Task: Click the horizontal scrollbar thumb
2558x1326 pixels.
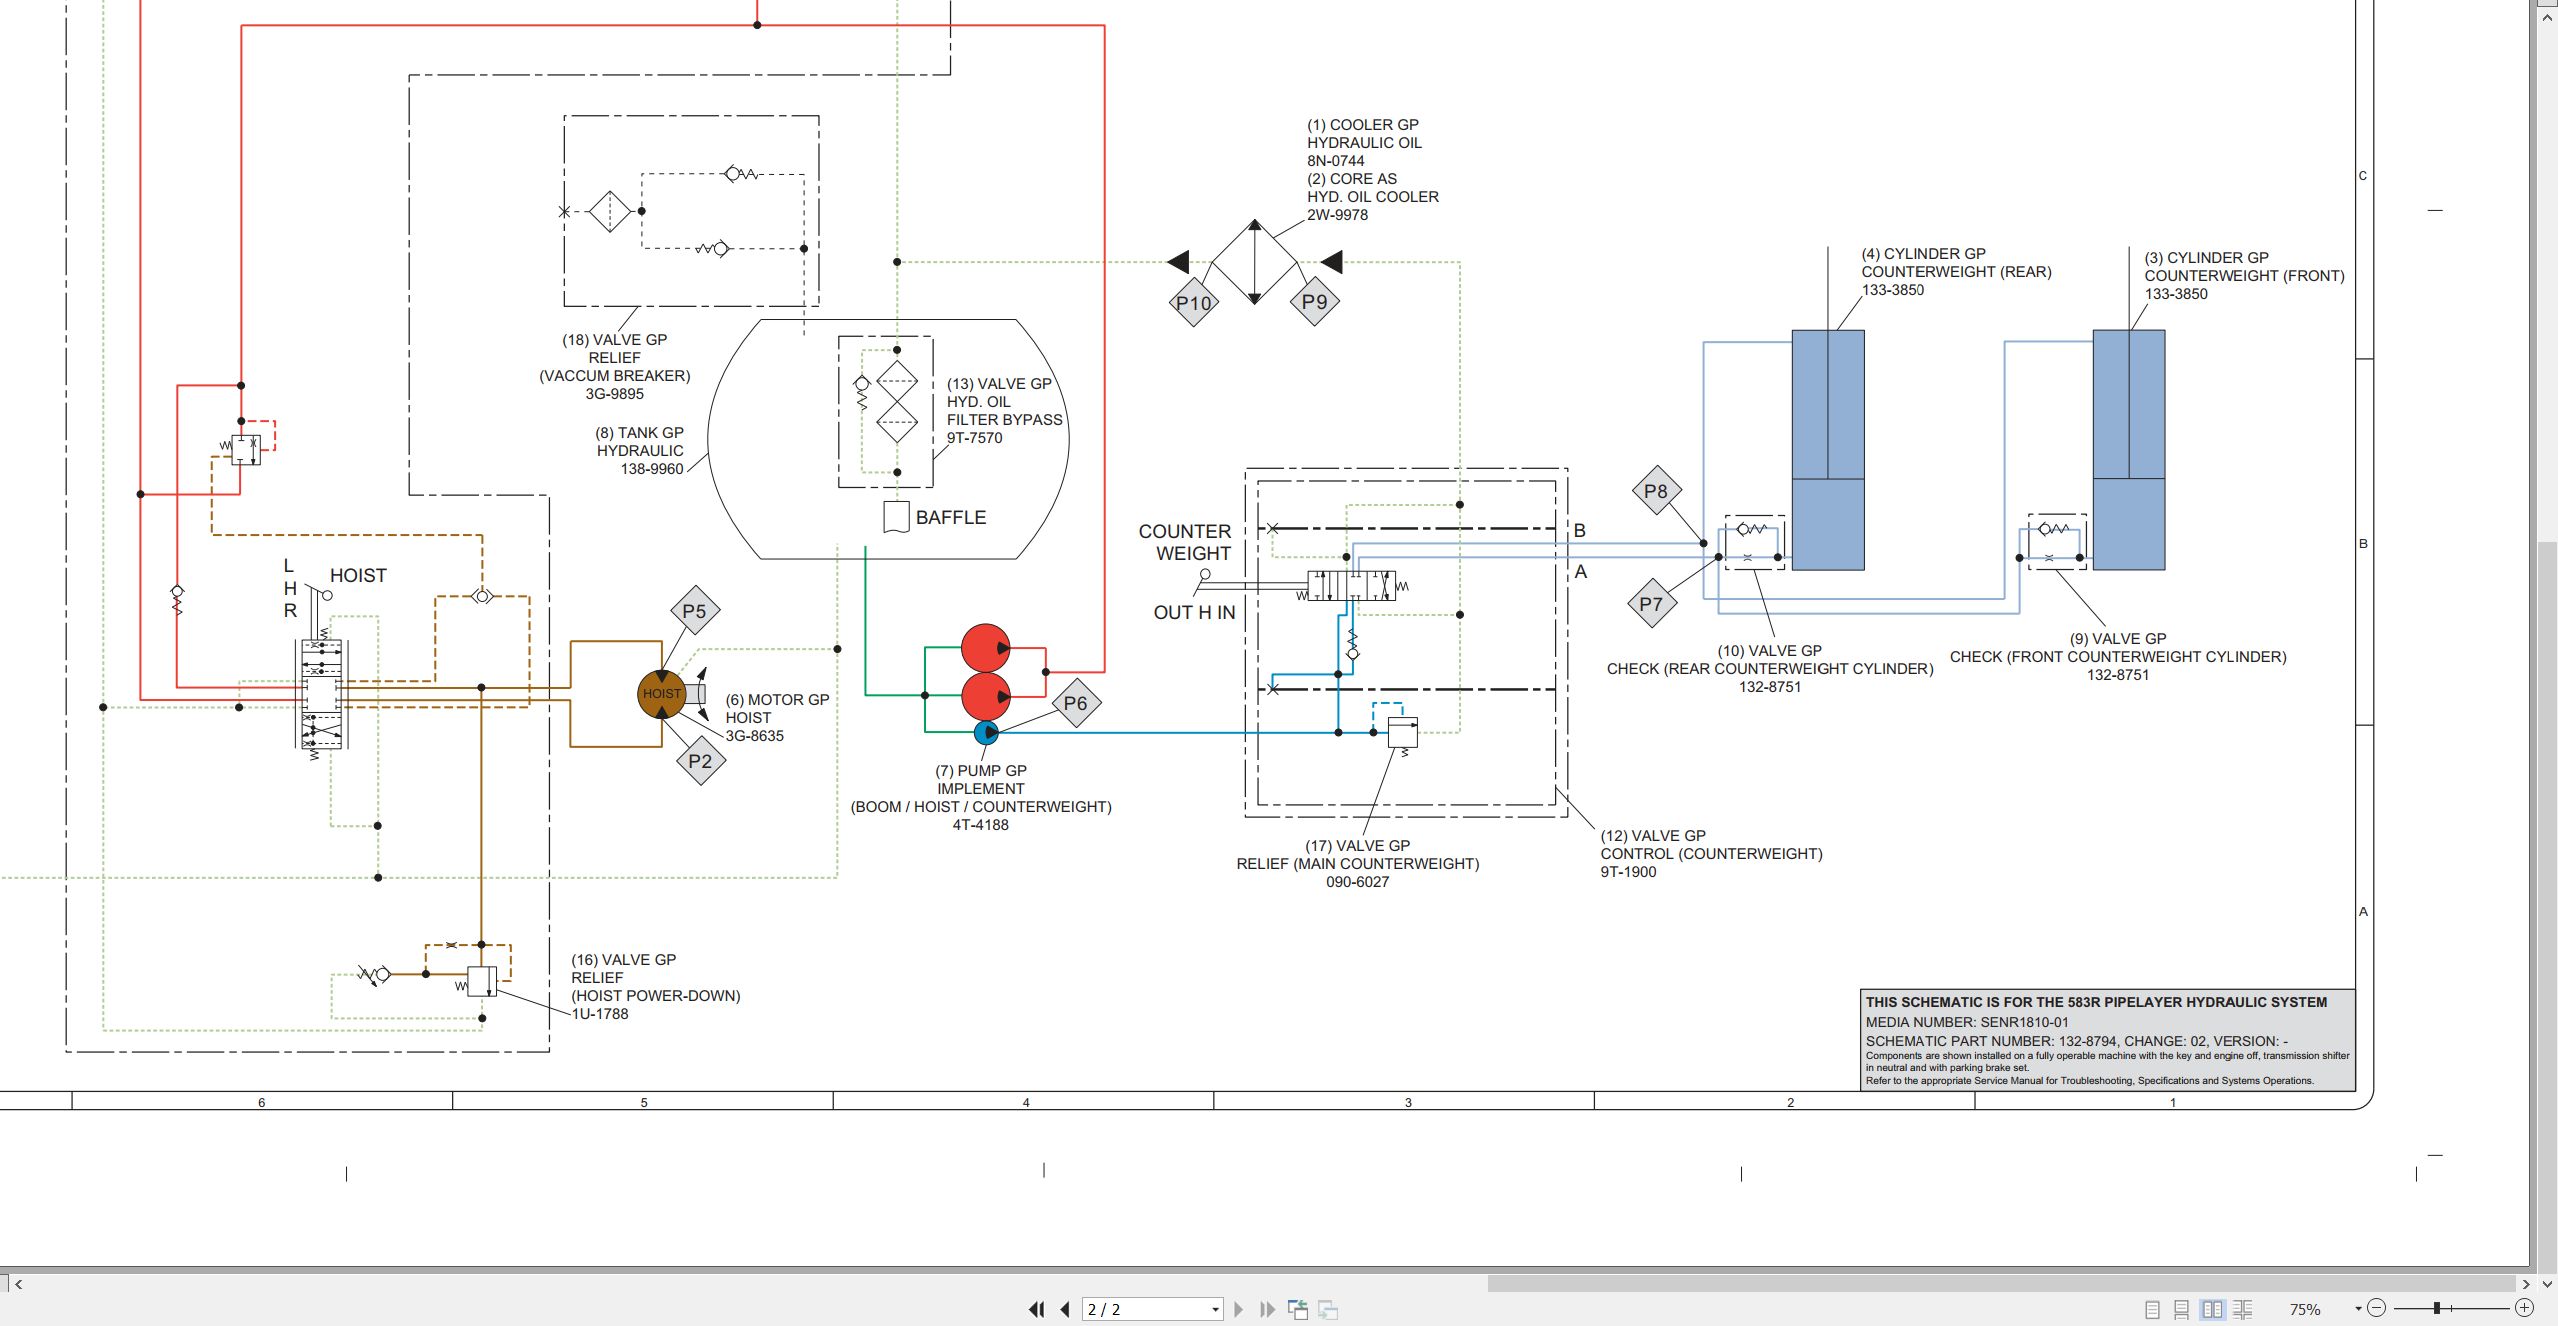Action: pyautogui.click(x=2002, y=1284)
